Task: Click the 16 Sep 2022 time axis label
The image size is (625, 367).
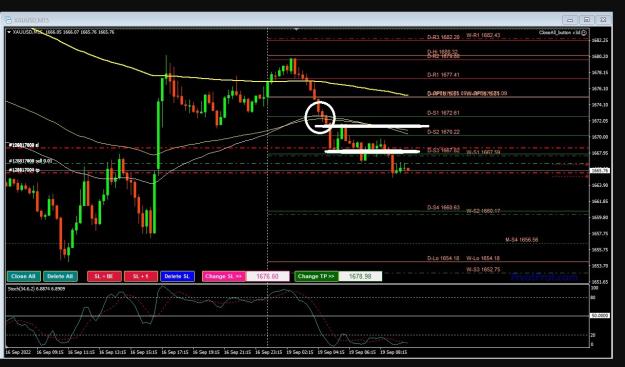Action: 18,352
